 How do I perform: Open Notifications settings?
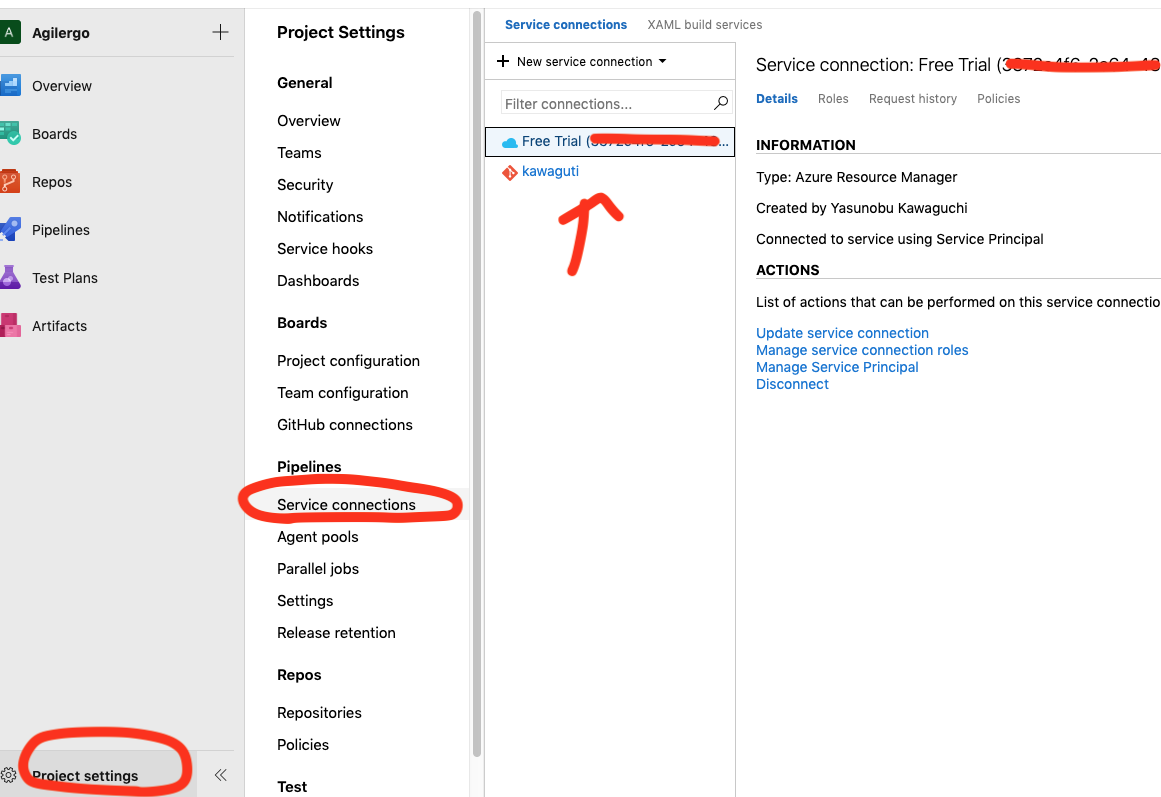click(x=320, y=217)
